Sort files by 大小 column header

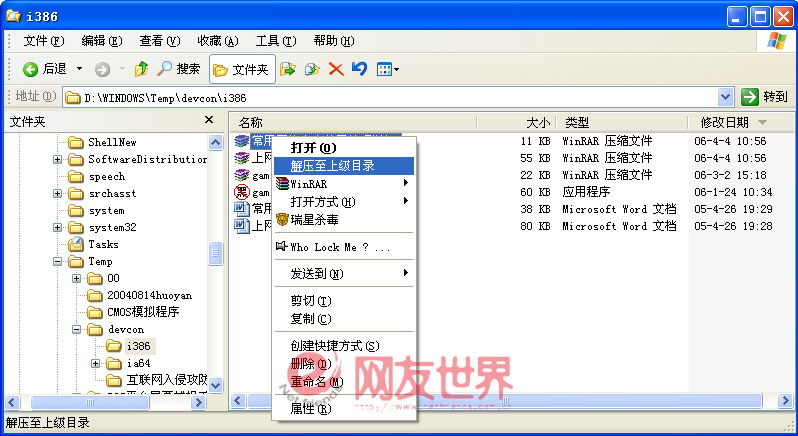point(517,123)
